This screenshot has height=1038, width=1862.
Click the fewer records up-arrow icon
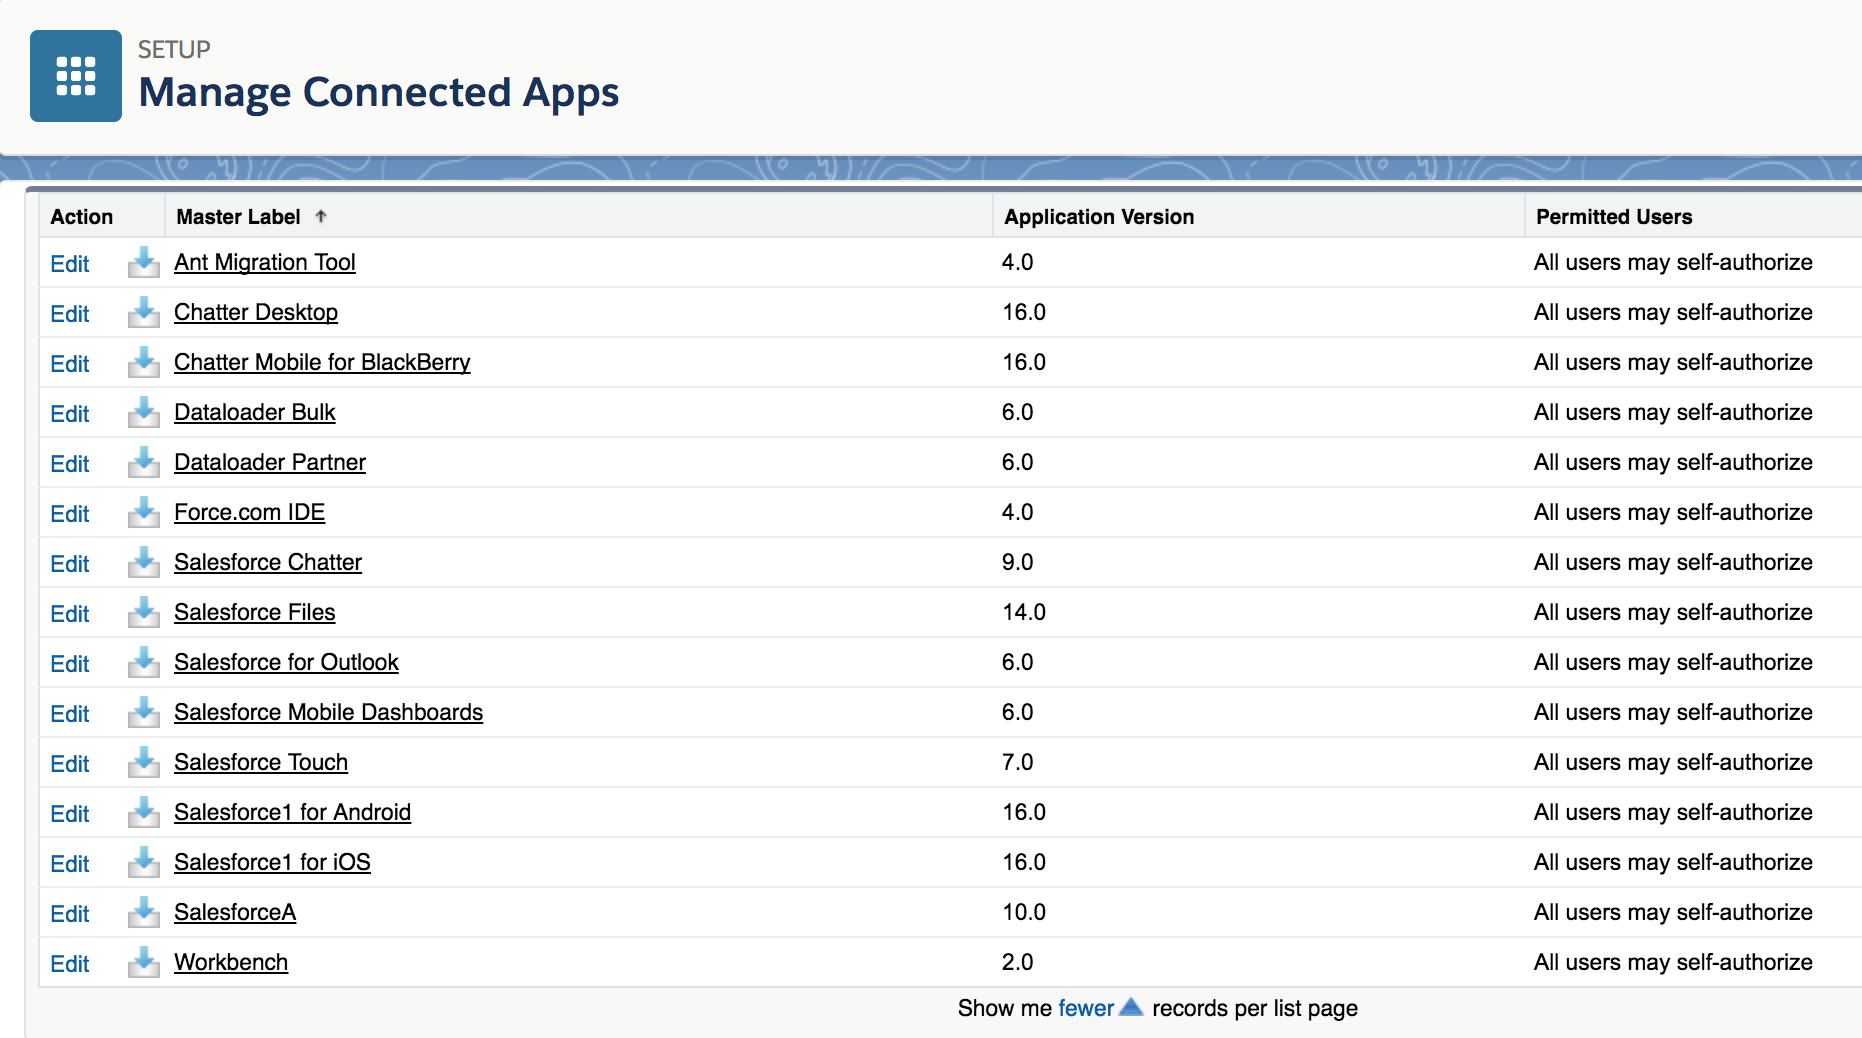click(1131, 1007)
